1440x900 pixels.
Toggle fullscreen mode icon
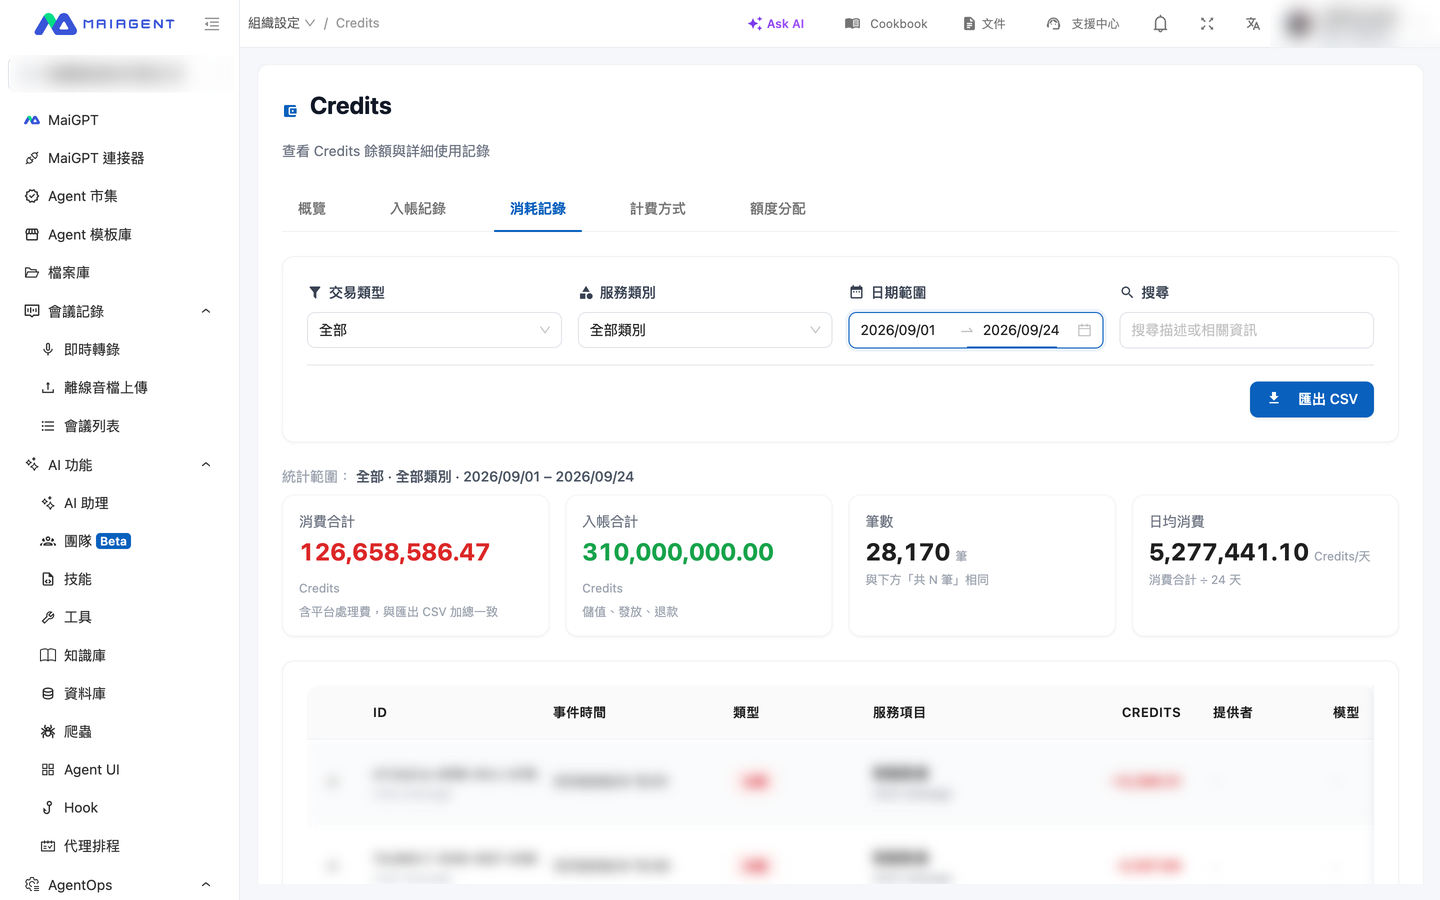tap(1207, 24)
